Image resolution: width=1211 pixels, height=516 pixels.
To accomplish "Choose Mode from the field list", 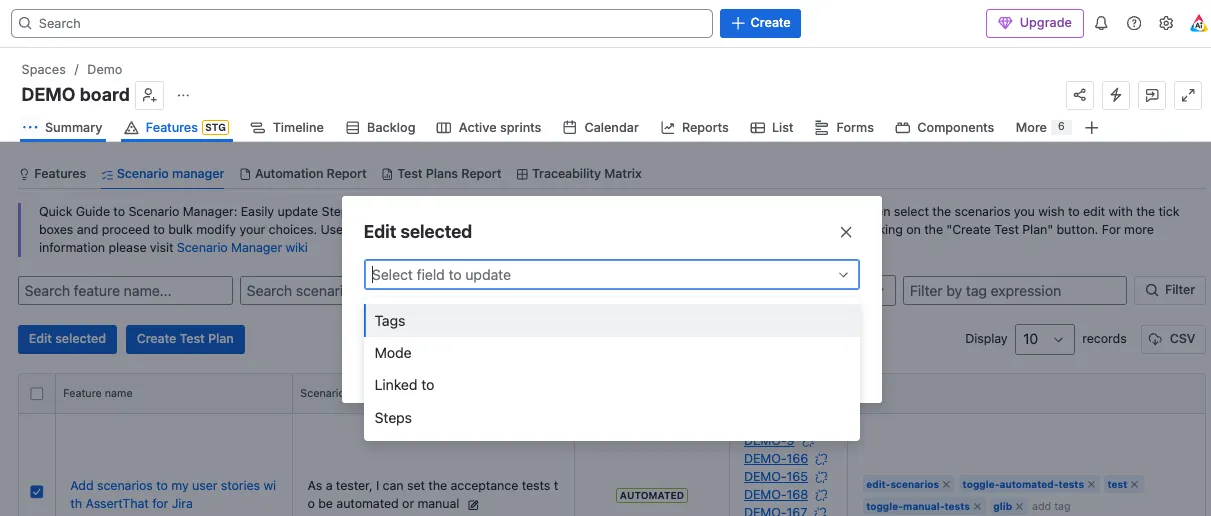I will (x=612, y=353).
